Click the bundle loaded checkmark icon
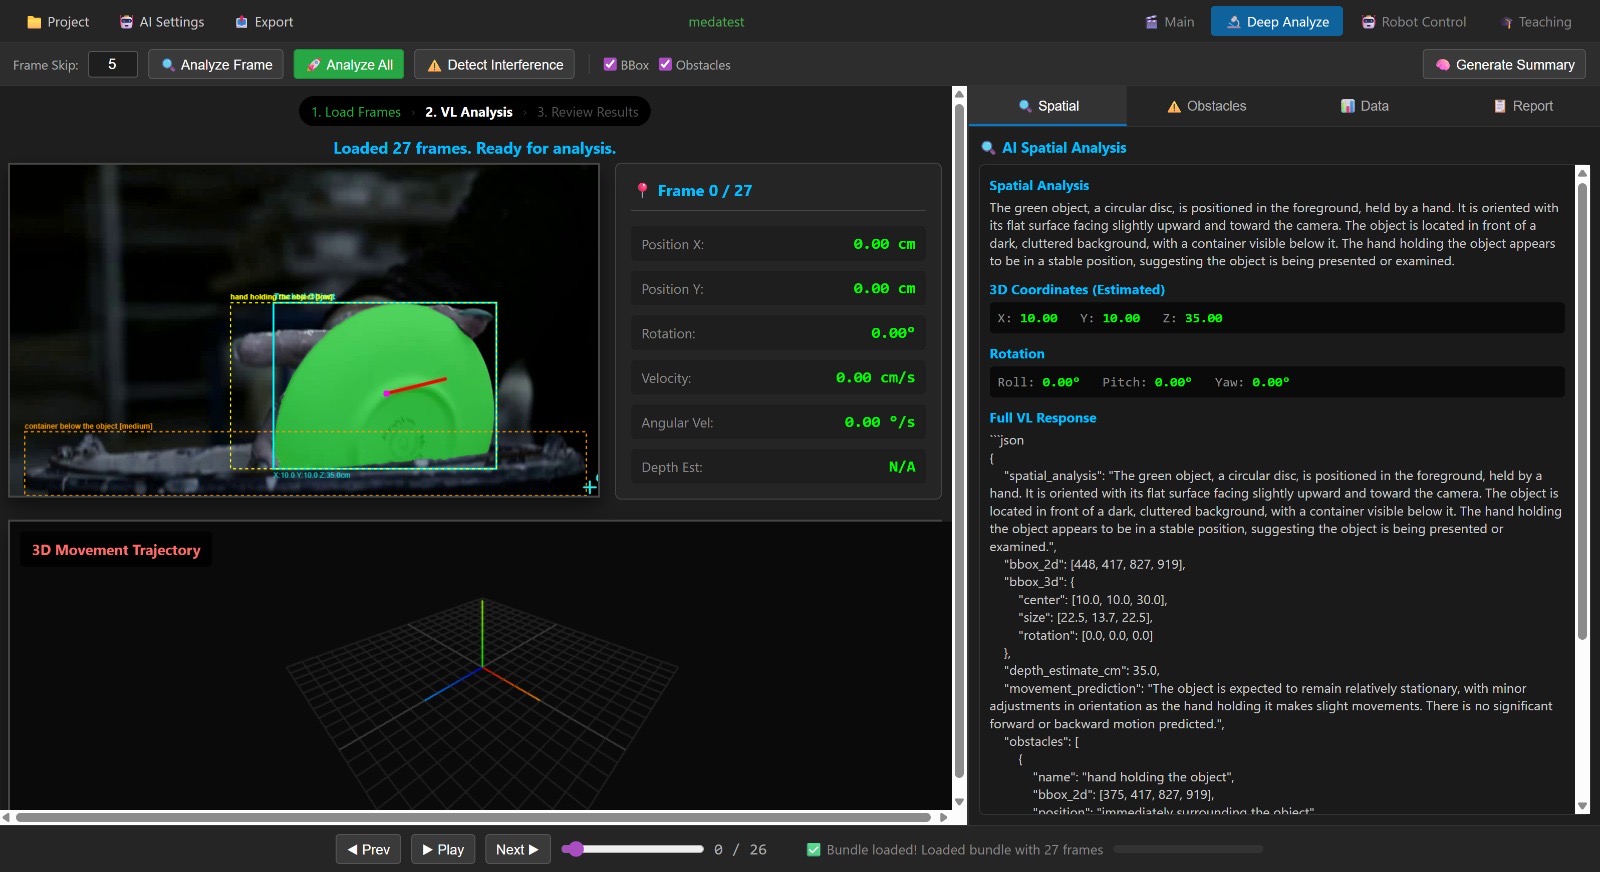 [814, 850]
